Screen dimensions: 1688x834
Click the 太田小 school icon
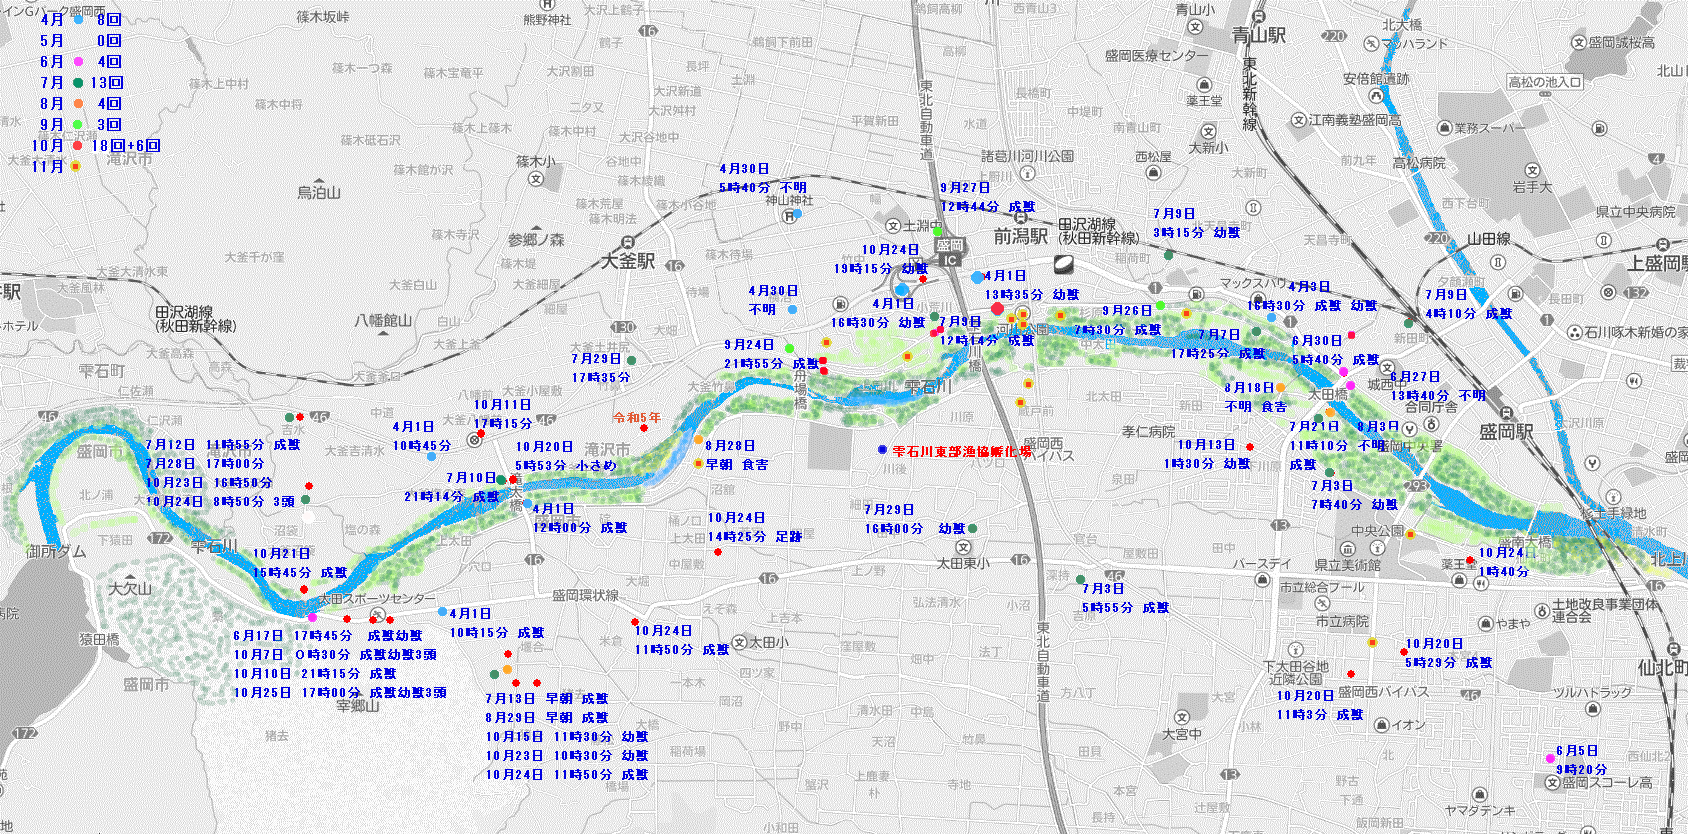tap(739, 642)
